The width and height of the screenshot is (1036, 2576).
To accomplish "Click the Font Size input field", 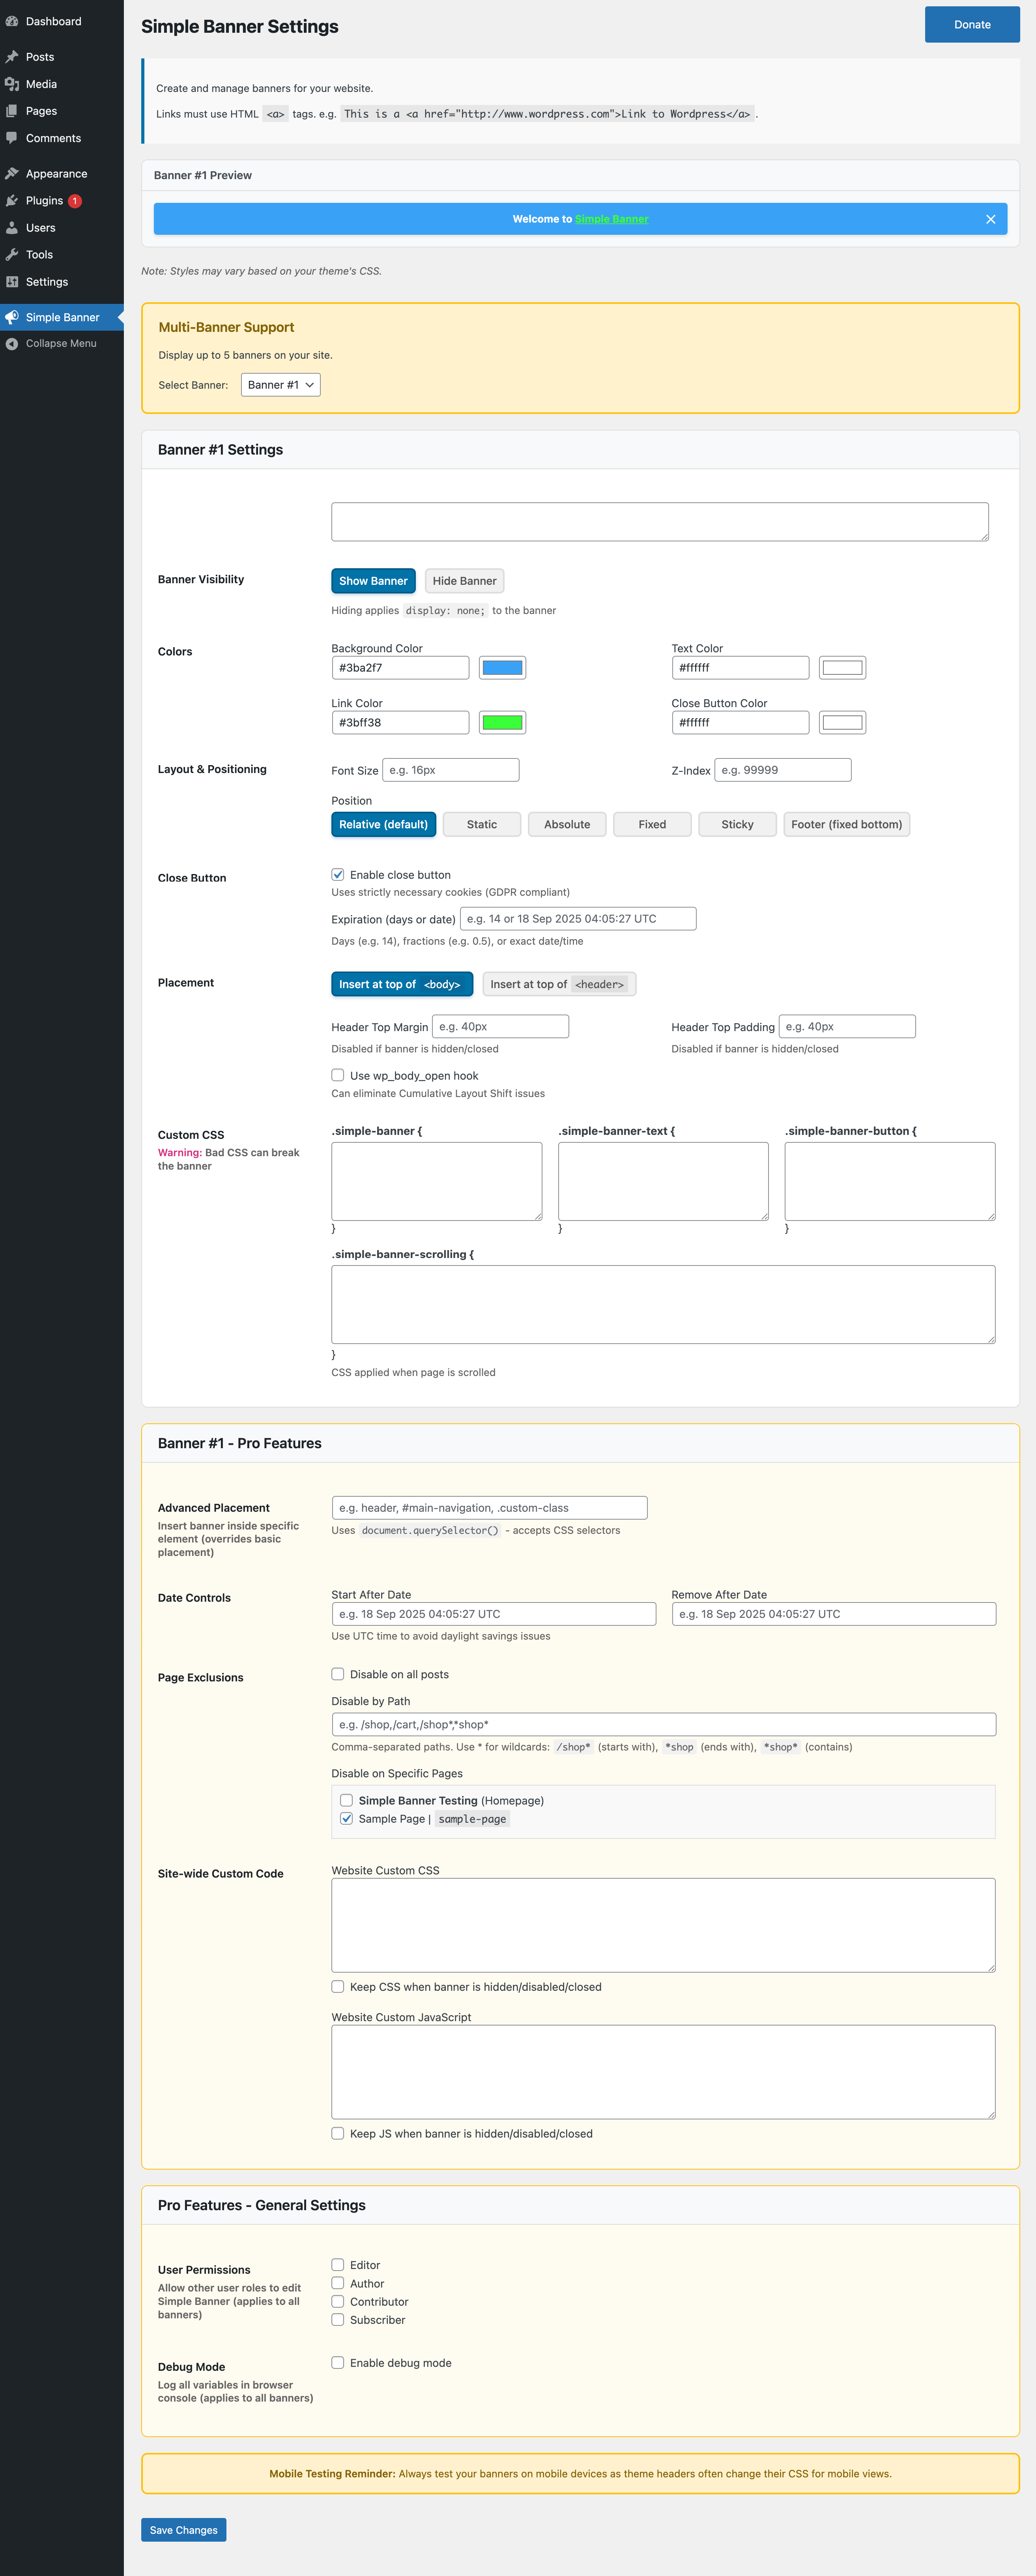I will point(450,770).
